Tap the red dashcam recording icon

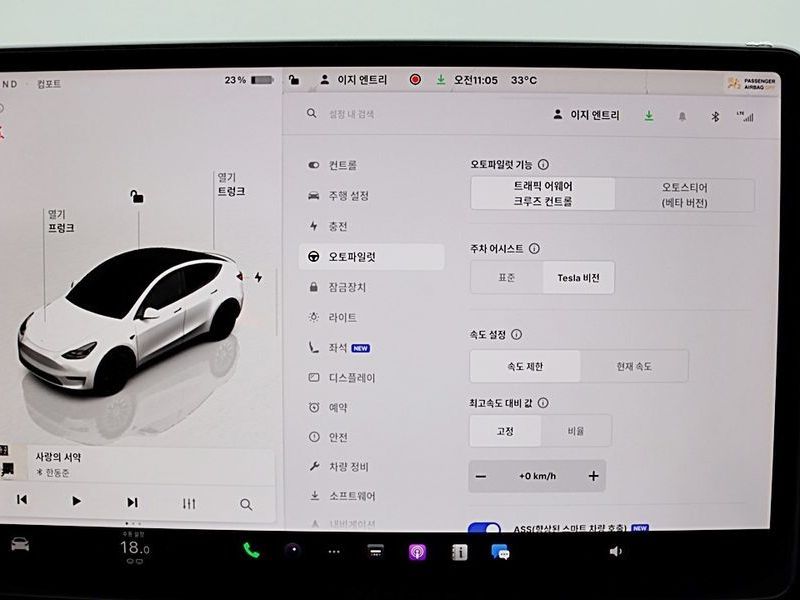pos(415,80)
